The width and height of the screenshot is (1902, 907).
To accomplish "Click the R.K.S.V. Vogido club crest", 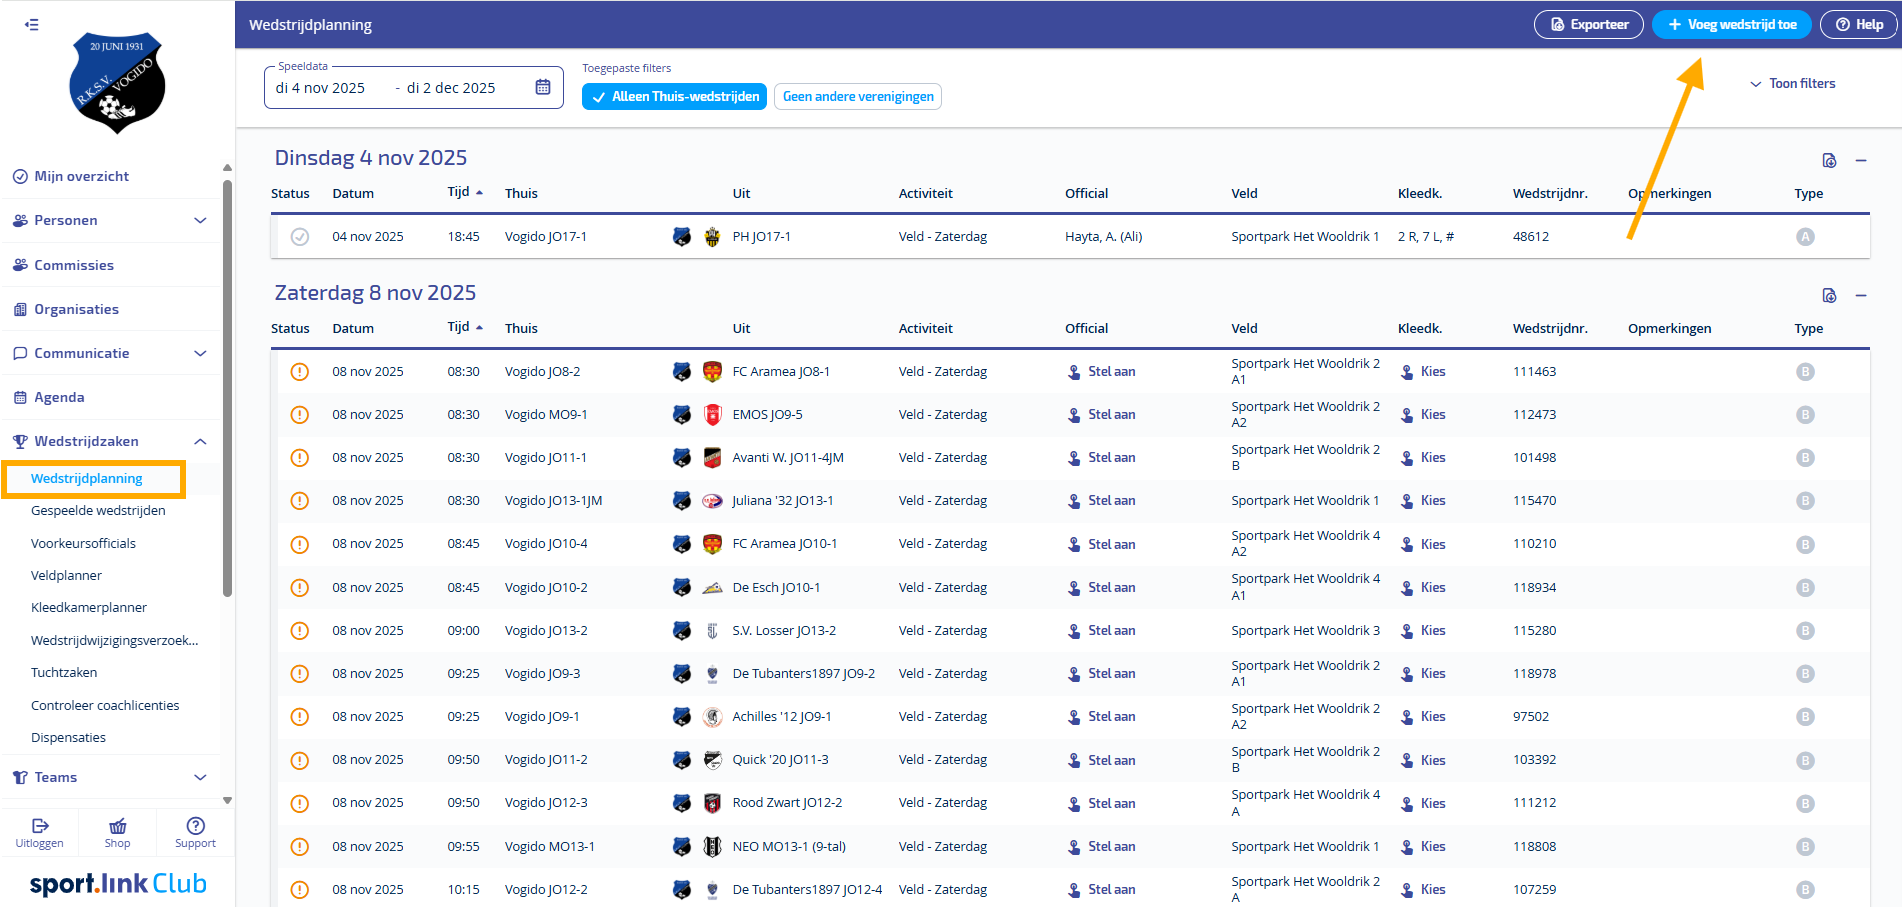I will (118, 83).
